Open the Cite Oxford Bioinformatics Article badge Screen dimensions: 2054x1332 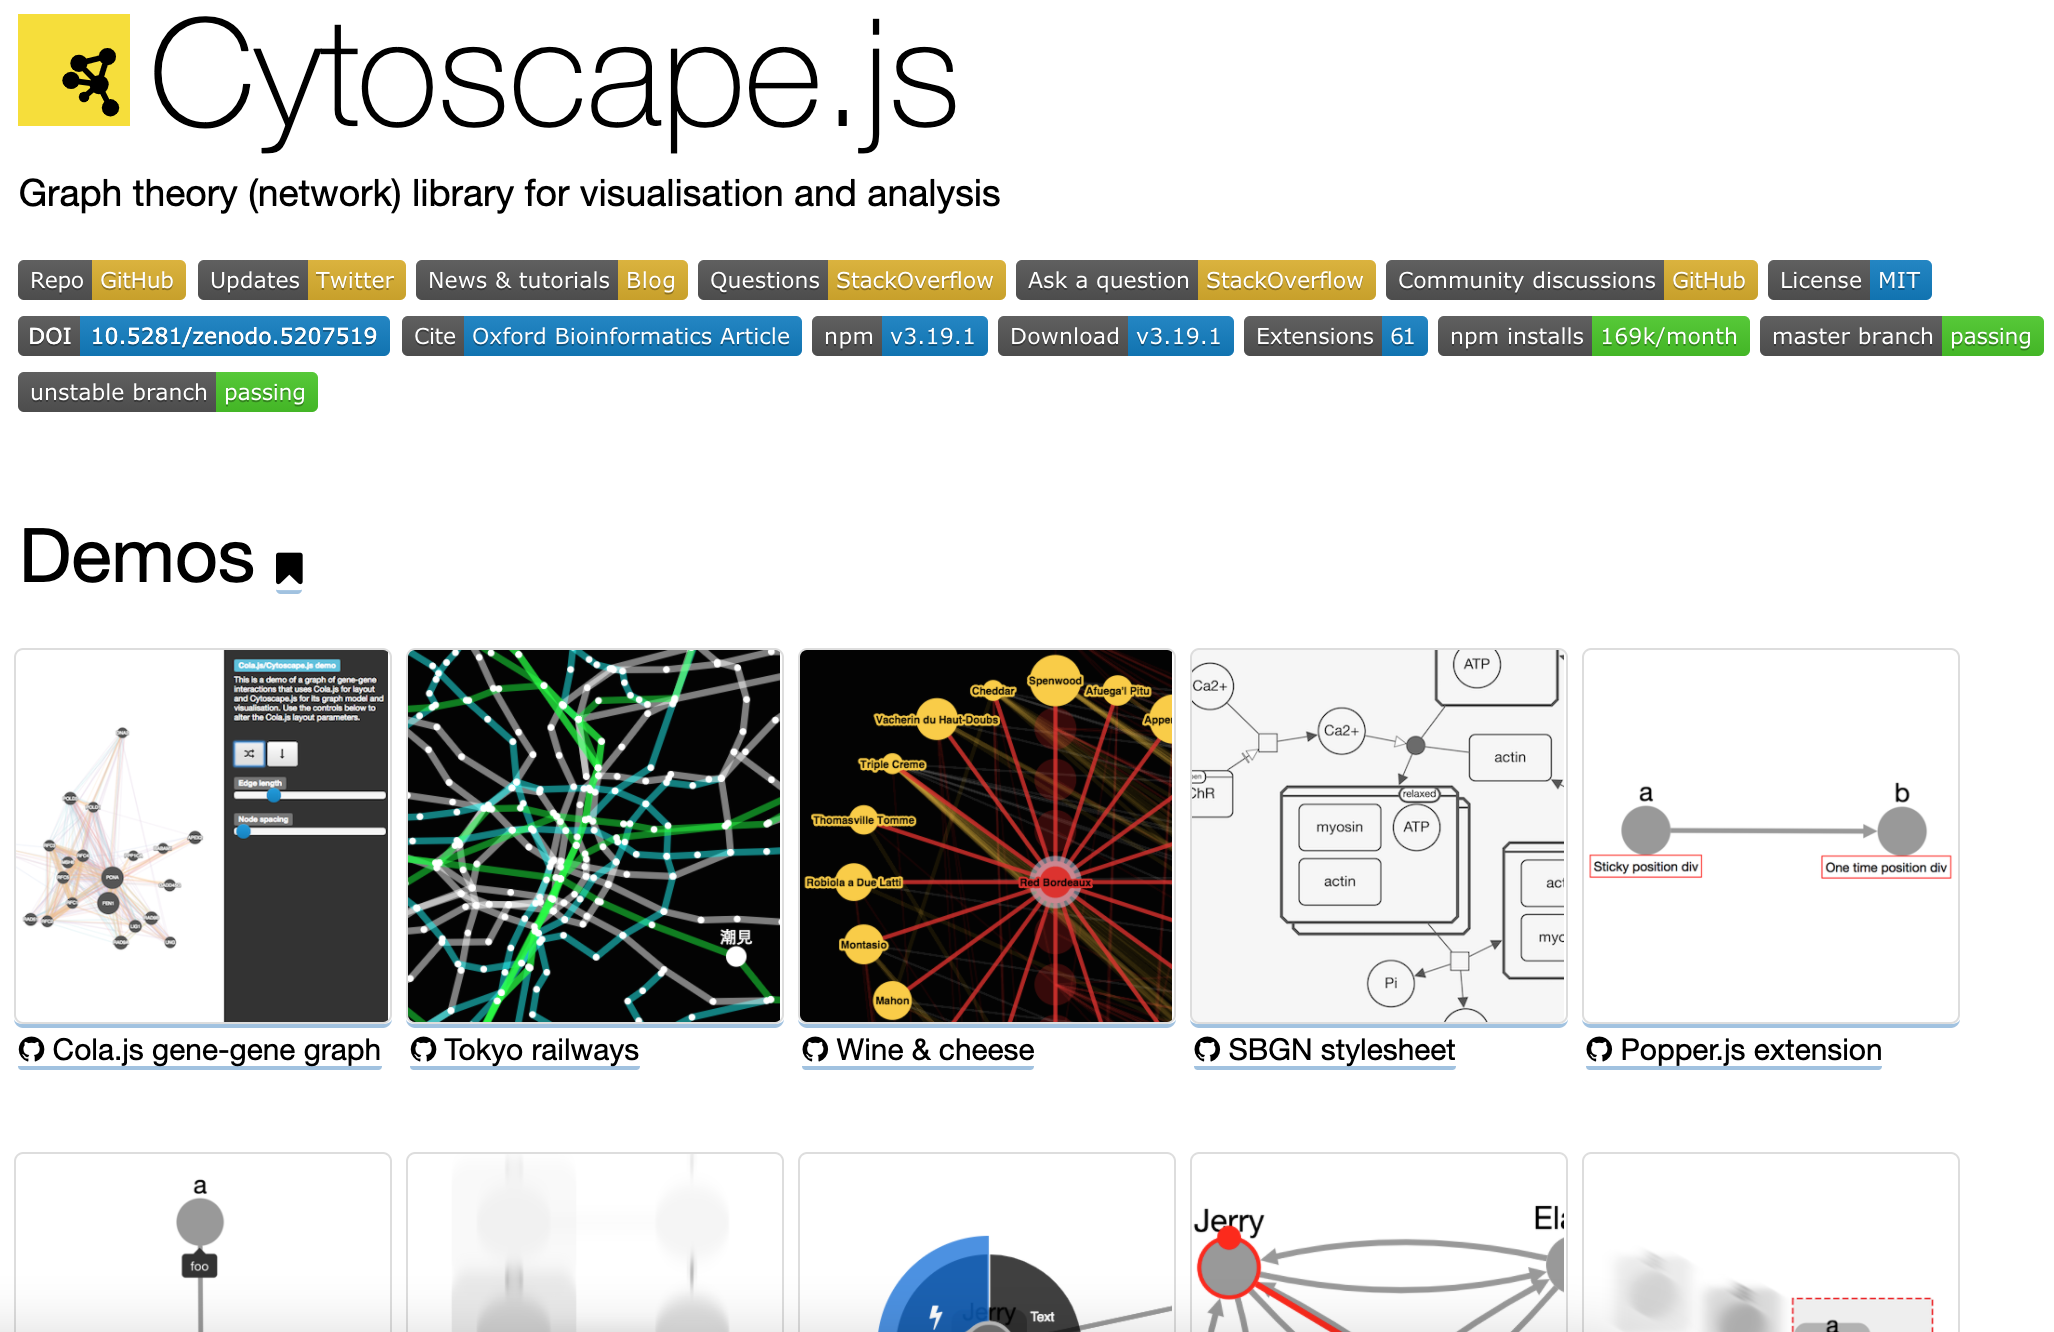click(x=602, y=336)
